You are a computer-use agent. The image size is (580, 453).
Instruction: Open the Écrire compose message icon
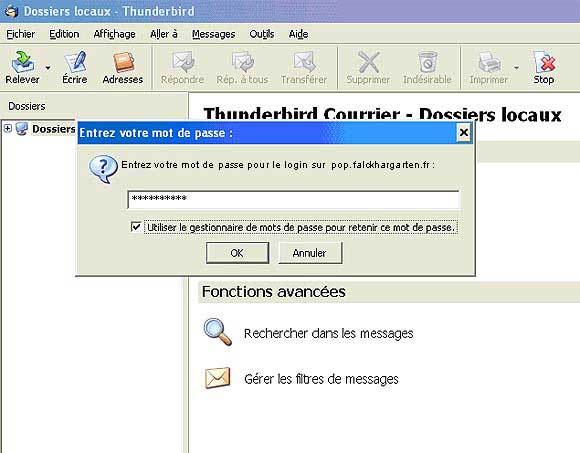[75, 62]
